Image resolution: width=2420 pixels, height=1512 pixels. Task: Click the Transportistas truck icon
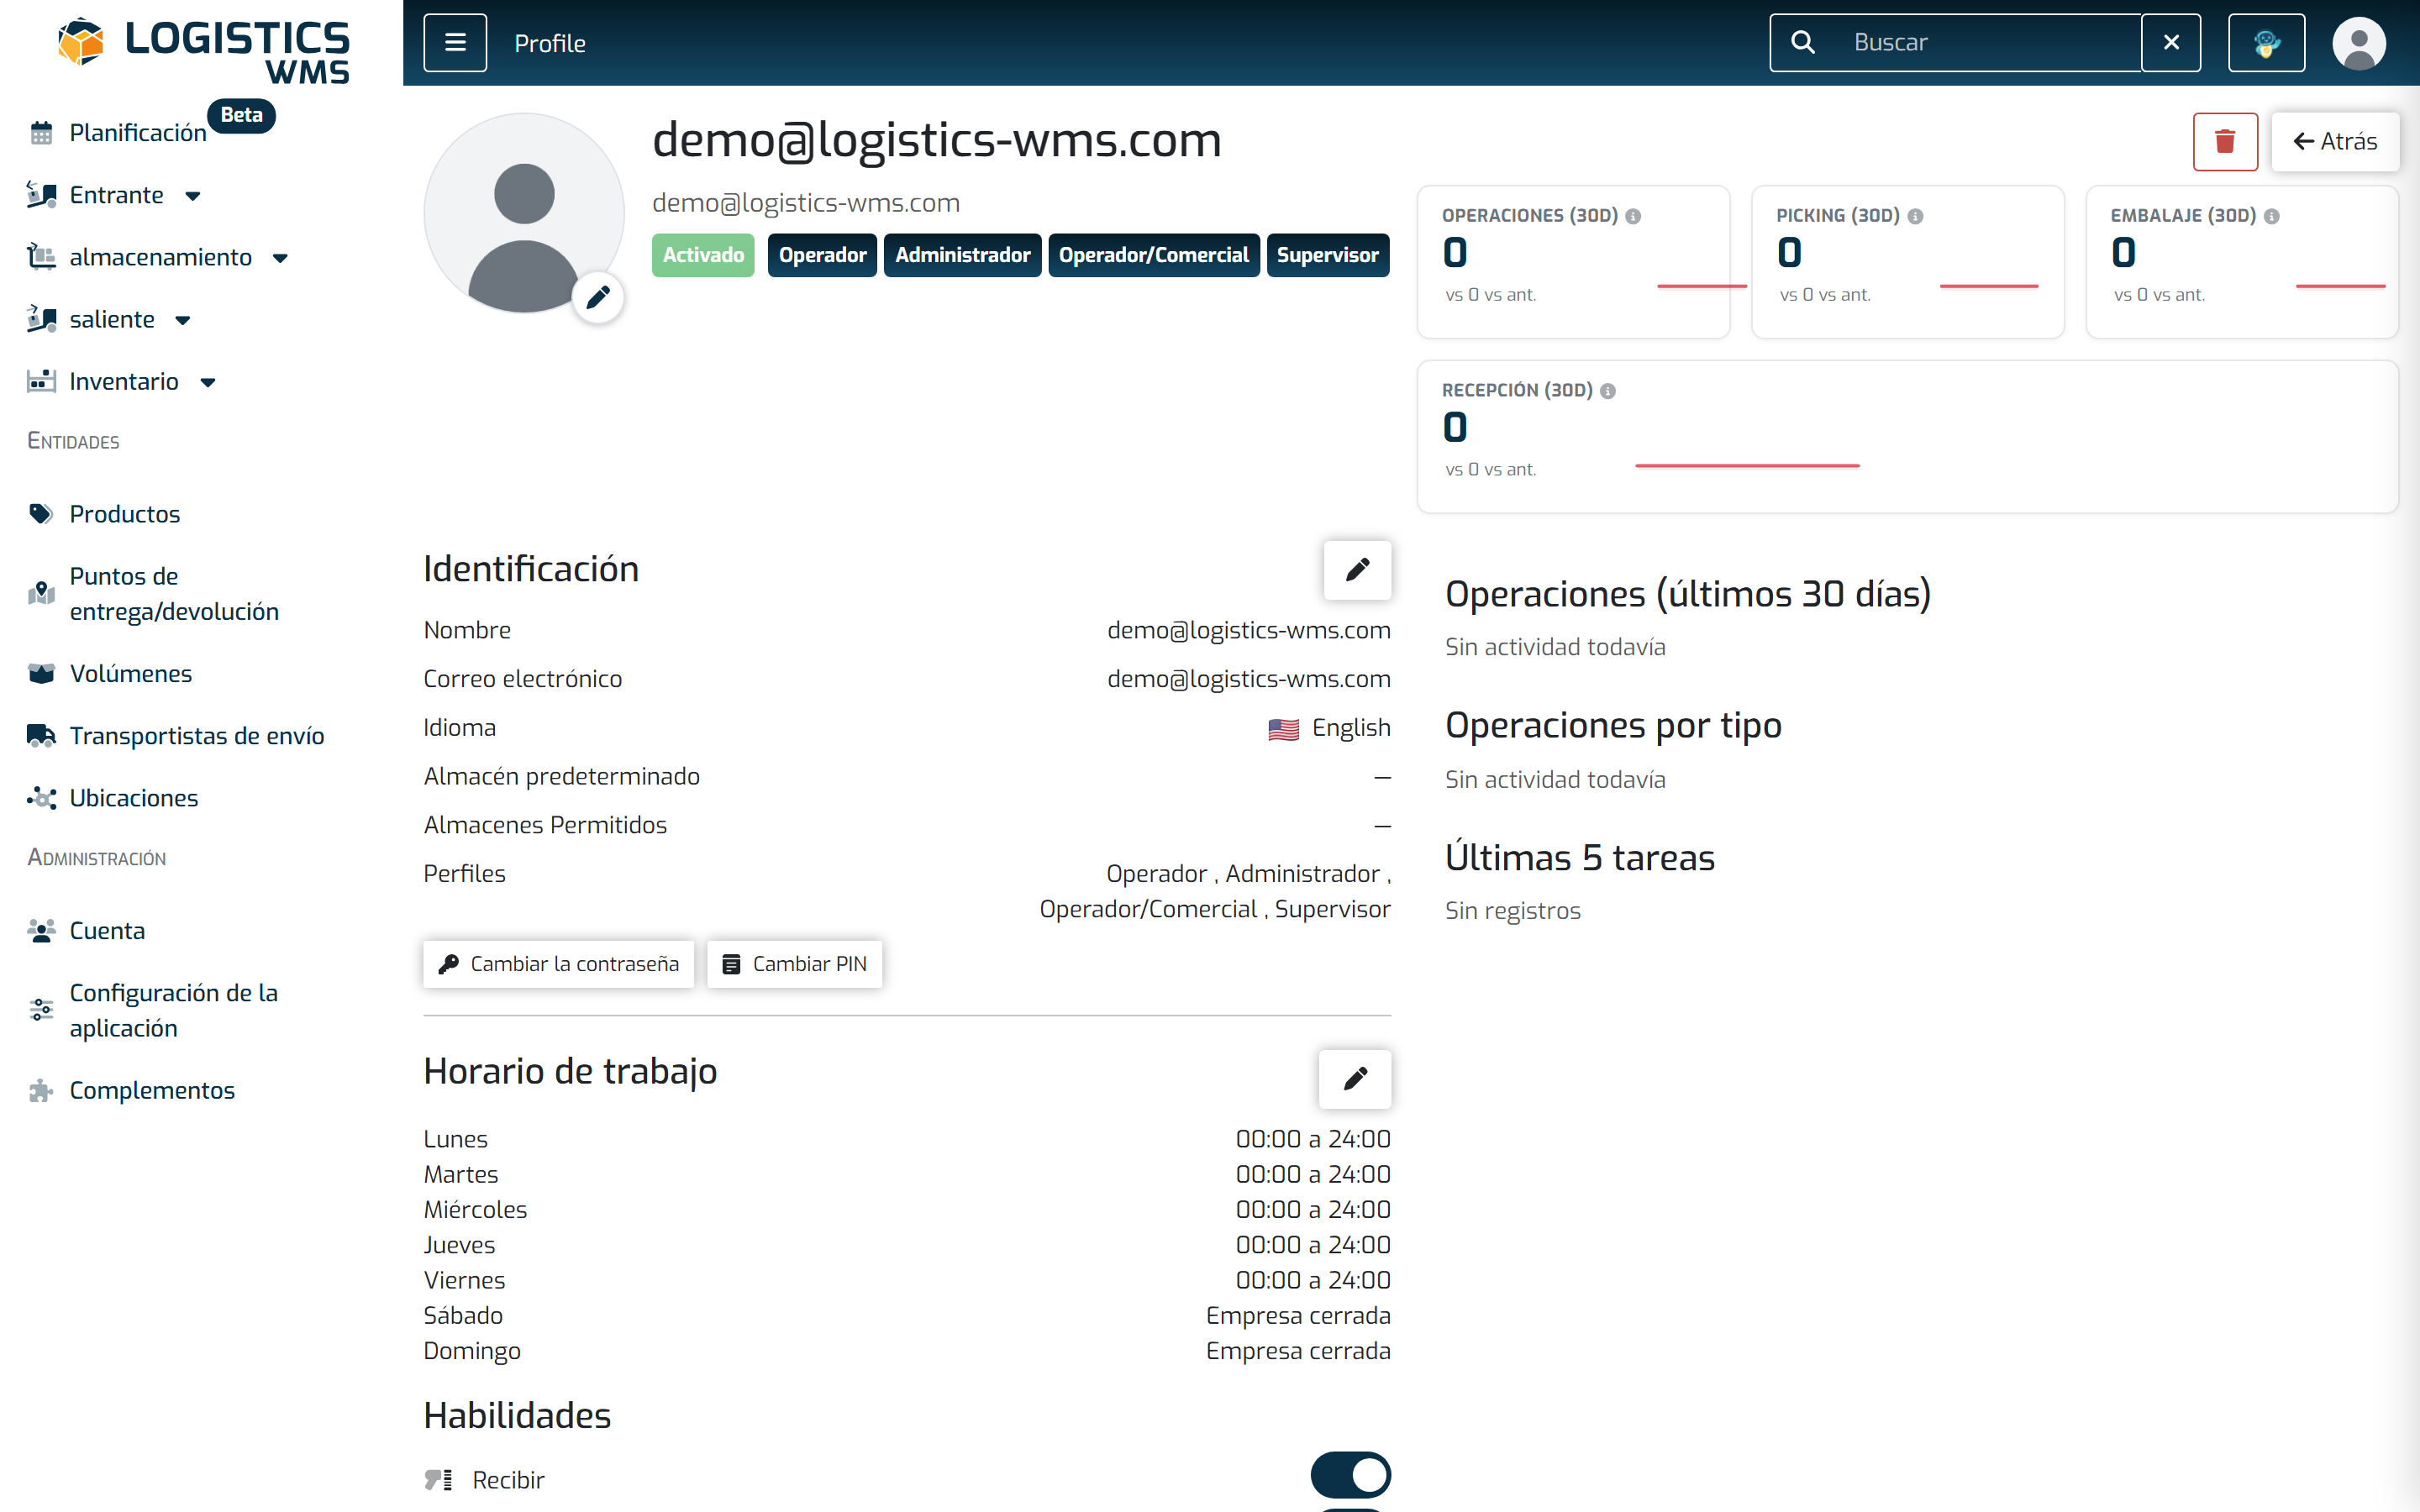[41, 736]
